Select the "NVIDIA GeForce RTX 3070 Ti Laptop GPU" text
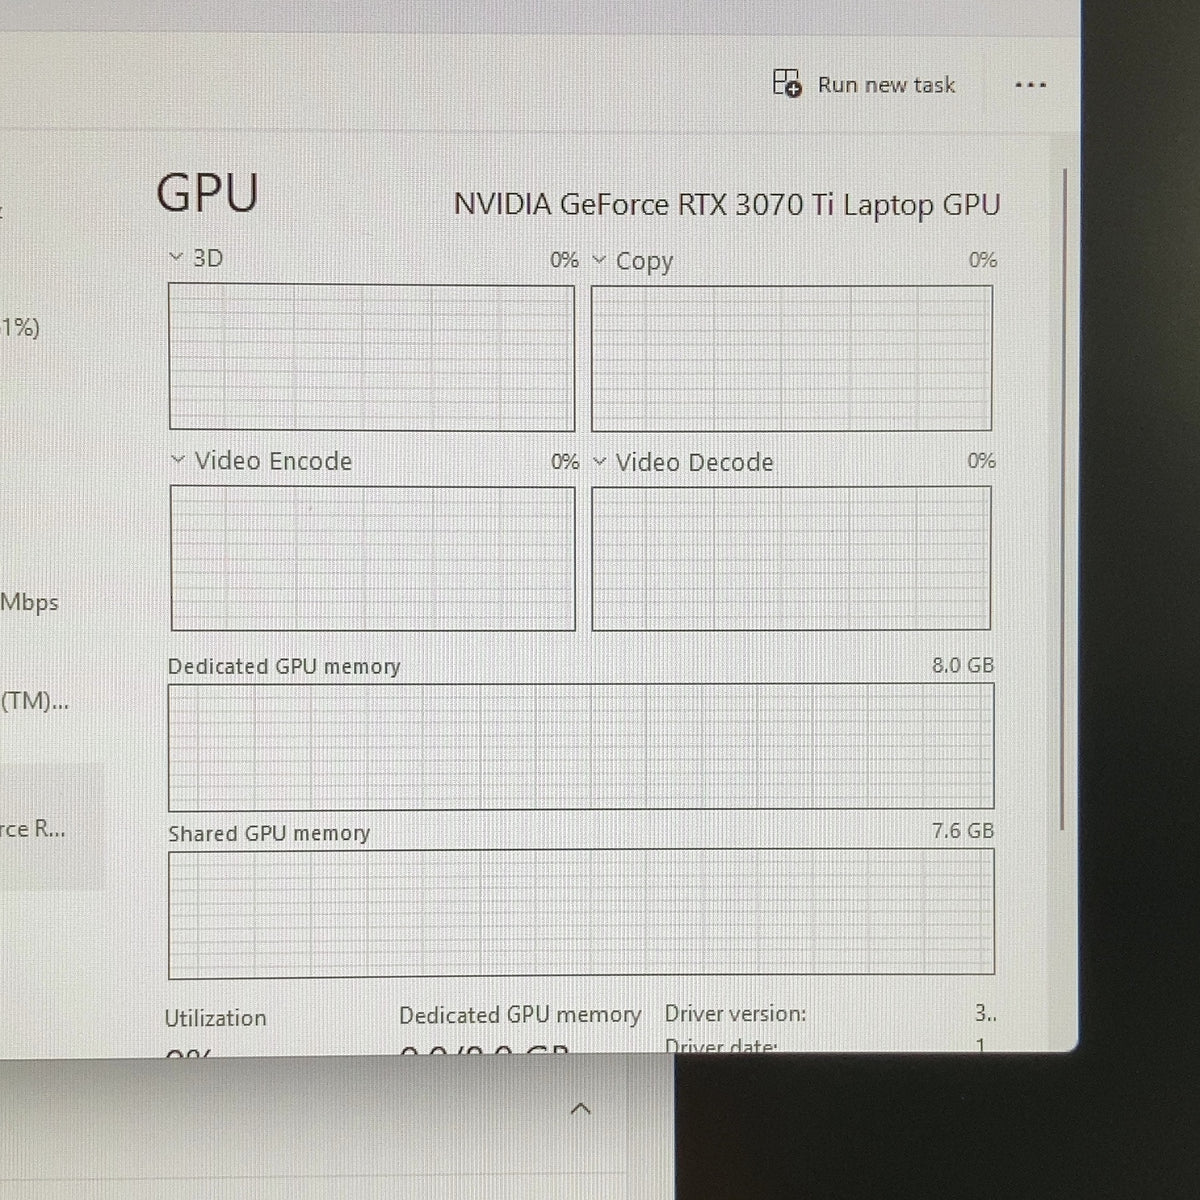The image size is (1200, 1200). [727, 205]
